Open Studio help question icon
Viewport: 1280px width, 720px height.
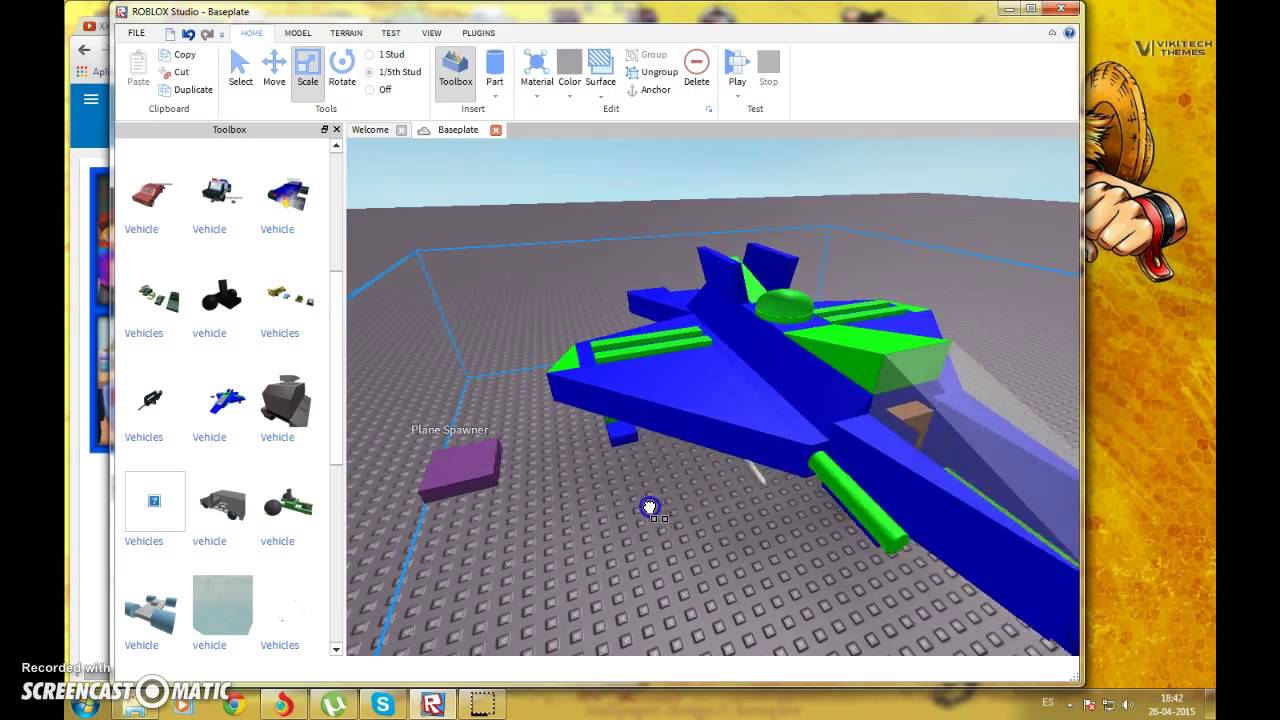pyautogui.click(x=1070, y=33)
